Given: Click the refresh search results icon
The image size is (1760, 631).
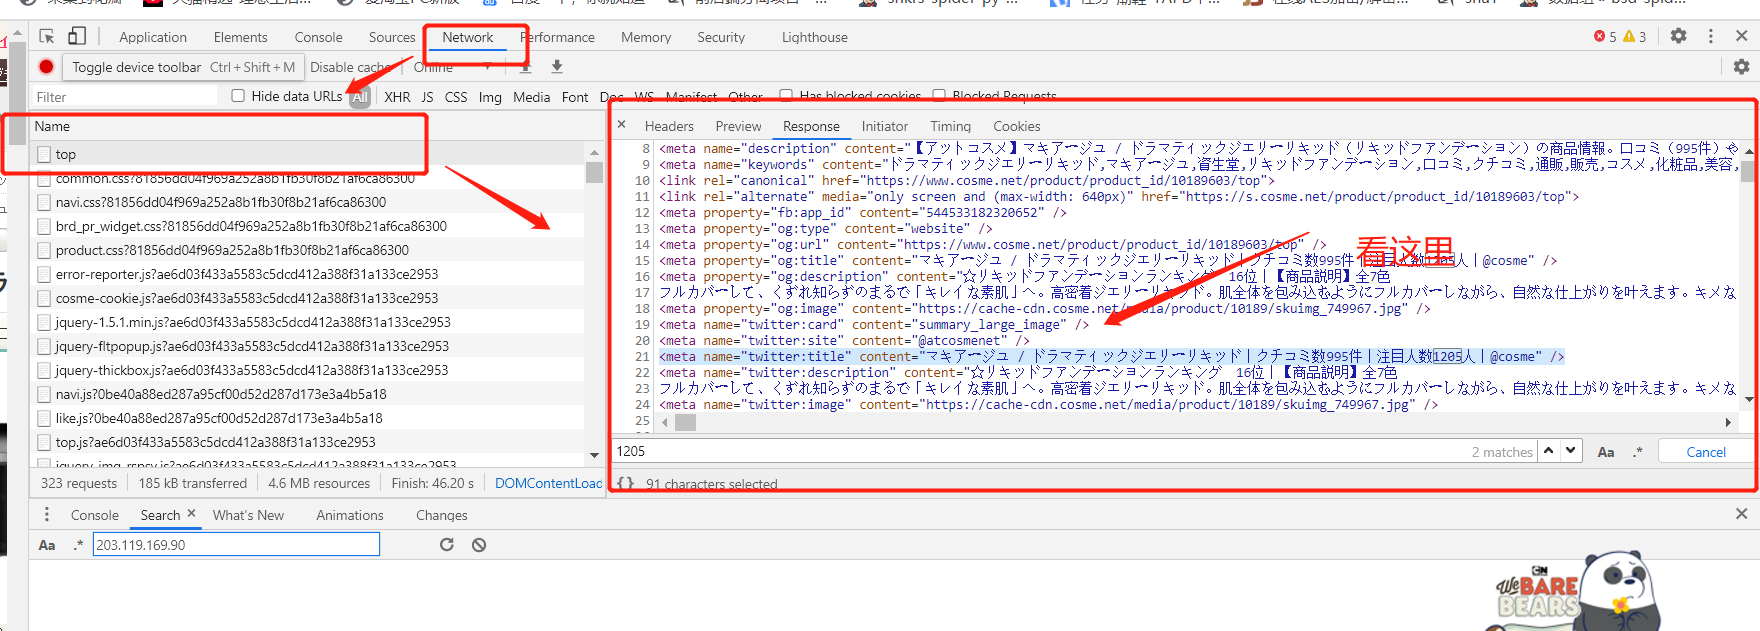Looking at the screenshot, I should pyautogui.click(x=447, y=544).
